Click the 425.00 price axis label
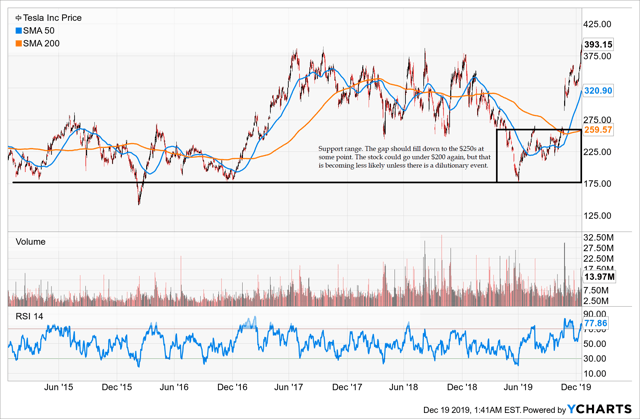The image size is (640, 419). click(598, 24)
